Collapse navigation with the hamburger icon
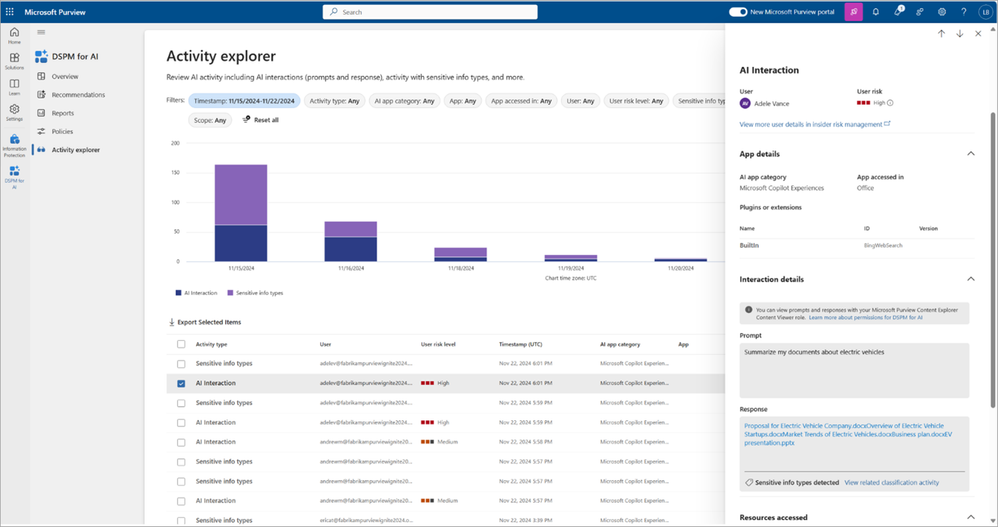998x527 pixels. pyautogui.click(x=41, y=32)
